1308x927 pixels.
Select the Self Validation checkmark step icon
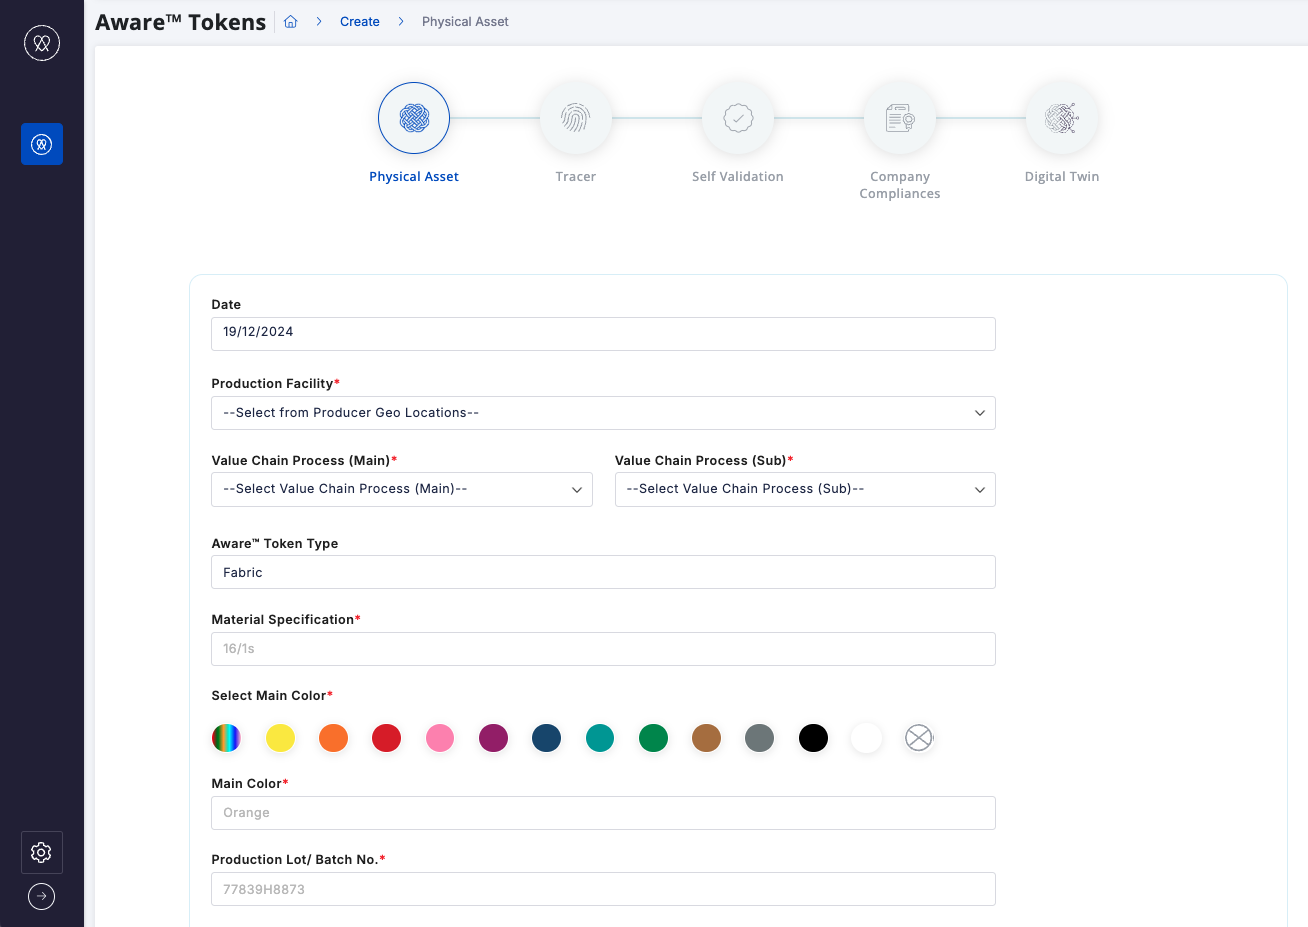click(x=738, y=118)
